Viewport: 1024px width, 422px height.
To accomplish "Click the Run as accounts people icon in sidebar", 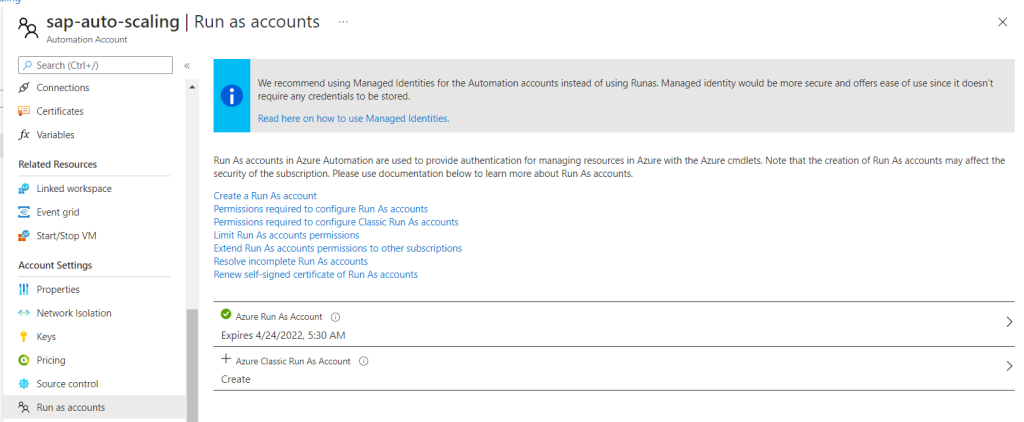I will click(24, 407).
